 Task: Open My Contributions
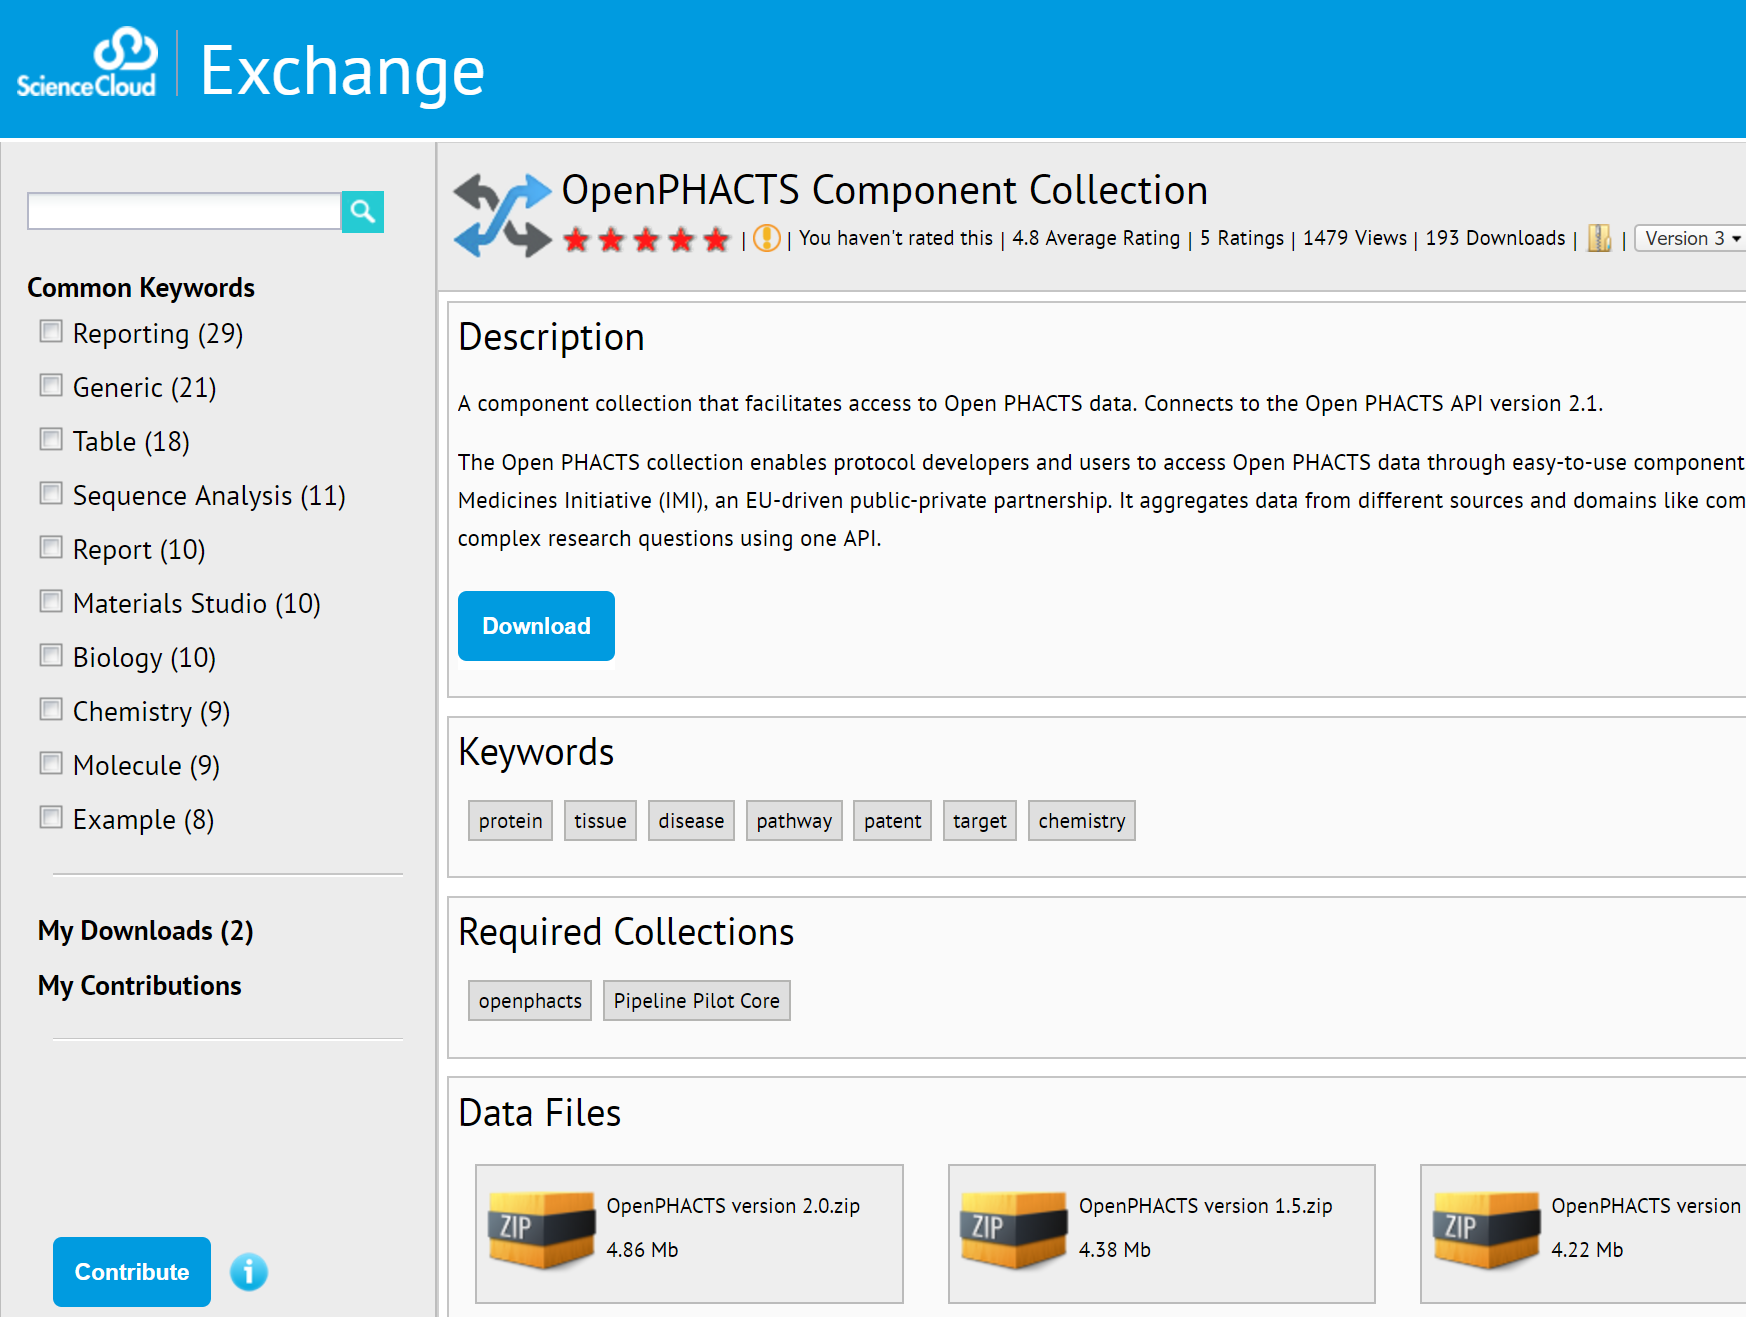tap(140, 986)
